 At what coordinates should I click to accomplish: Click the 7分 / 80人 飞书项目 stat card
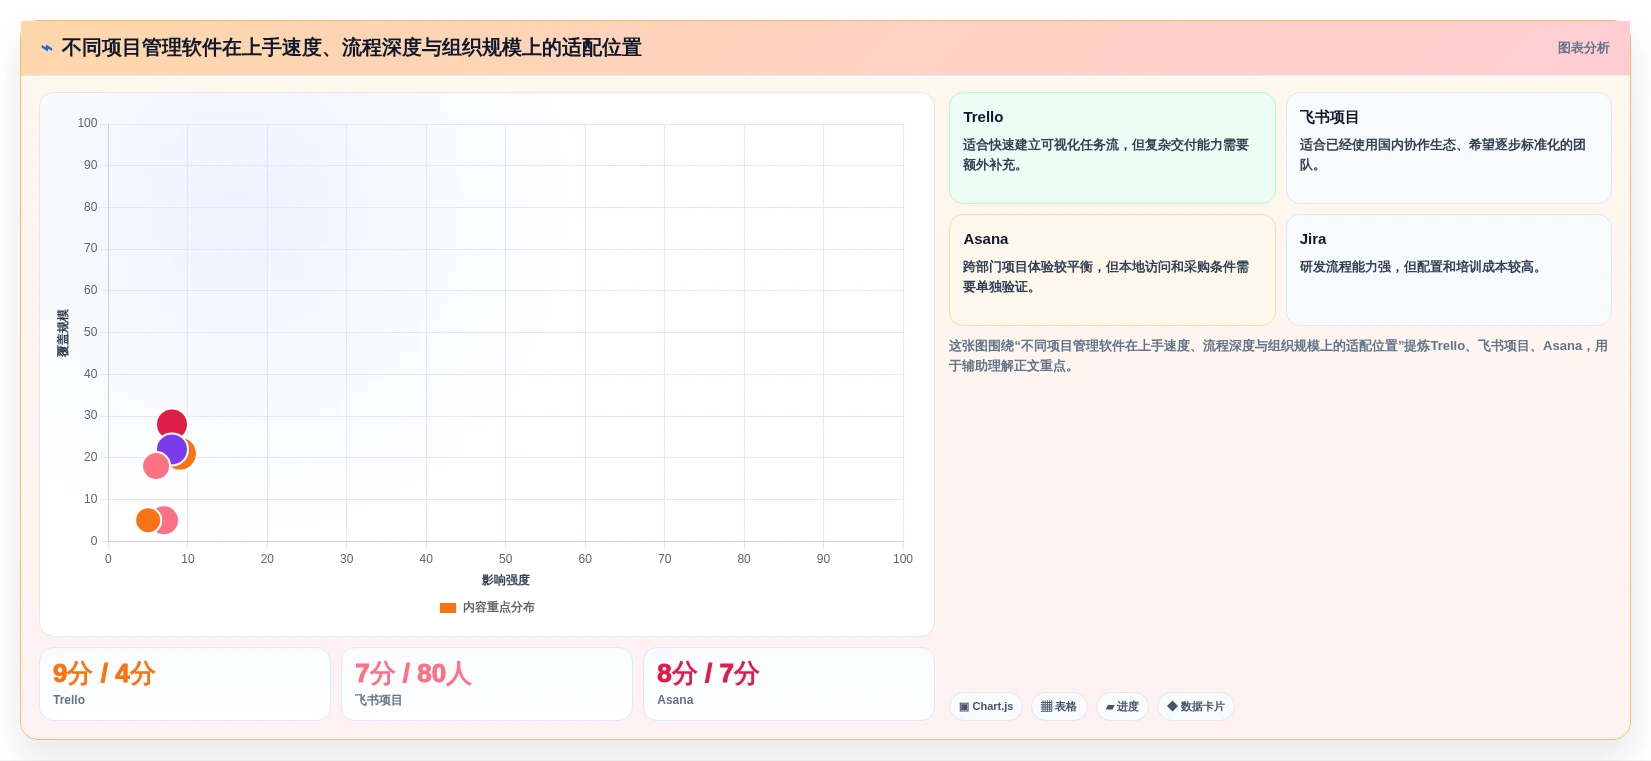click(487, 684)
